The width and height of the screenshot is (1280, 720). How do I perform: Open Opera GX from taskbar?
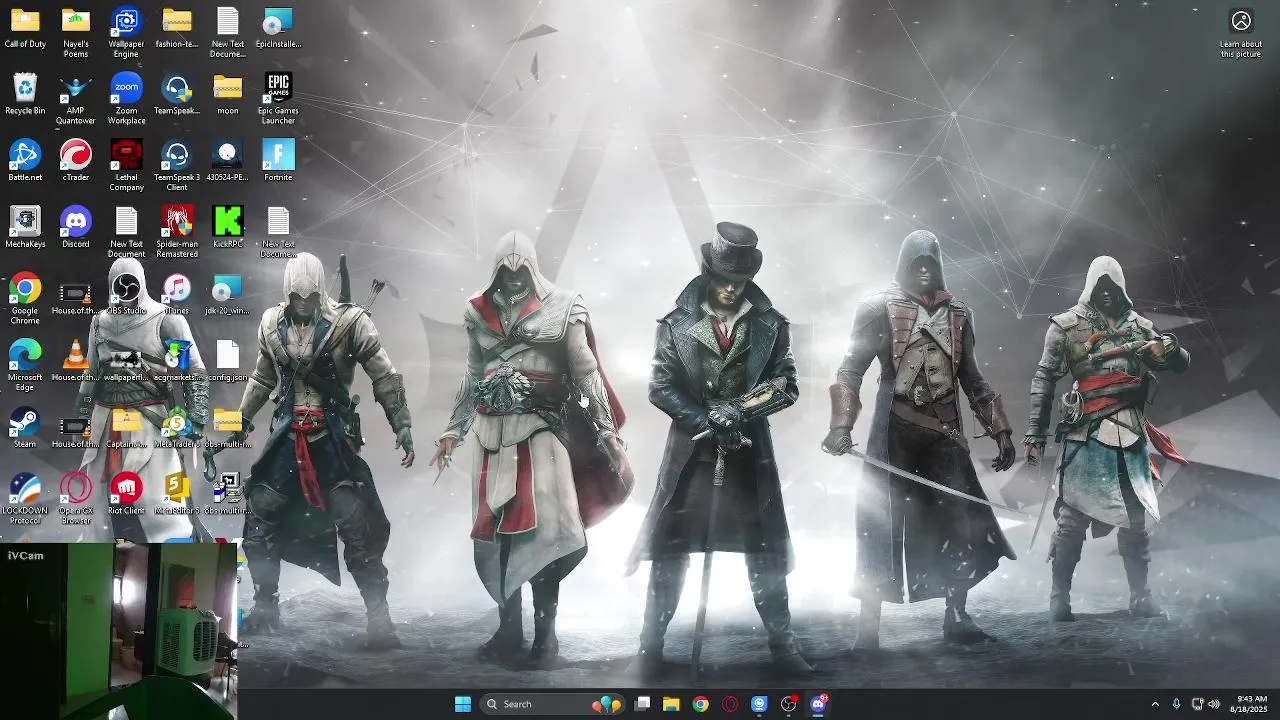730,704
